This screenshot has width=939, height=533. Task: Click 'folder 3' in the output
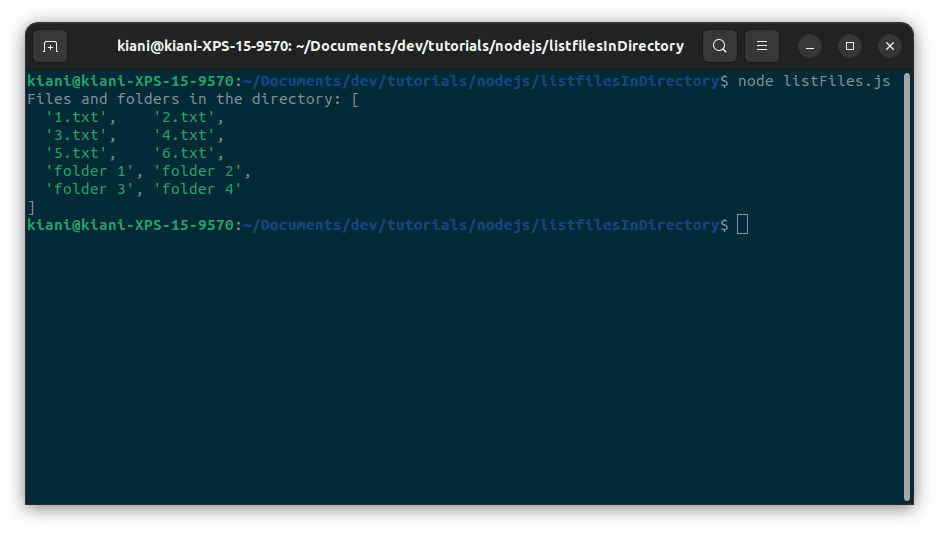[90, 189]
